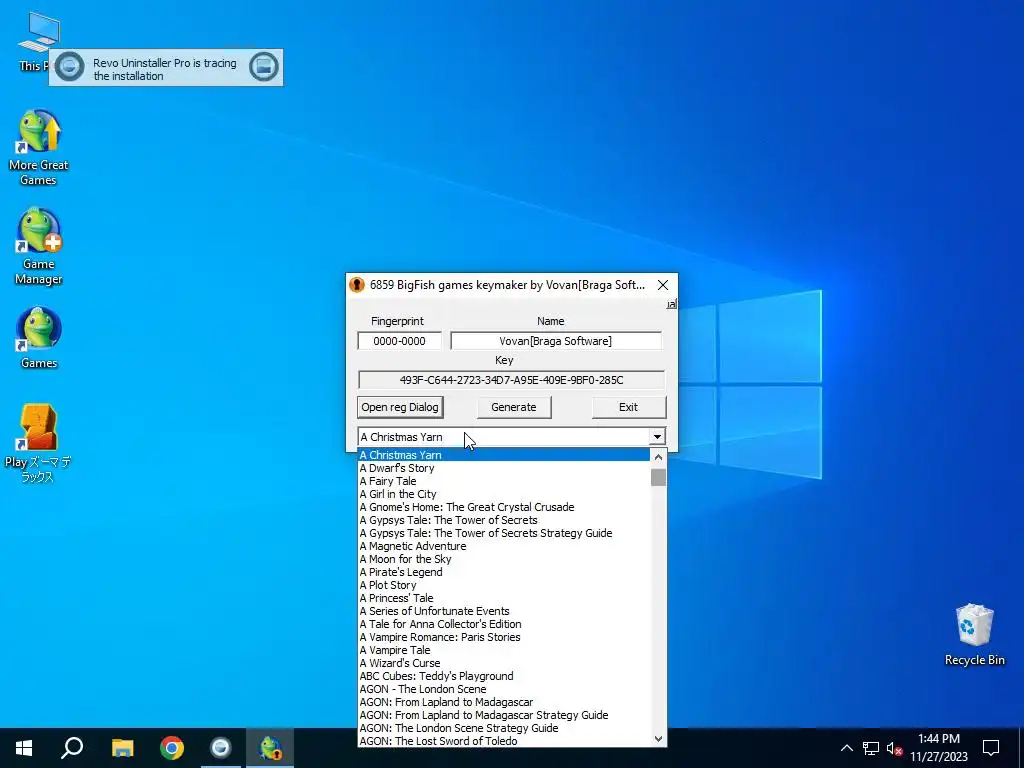Select 'A Girl in the City'

[504, 494]
